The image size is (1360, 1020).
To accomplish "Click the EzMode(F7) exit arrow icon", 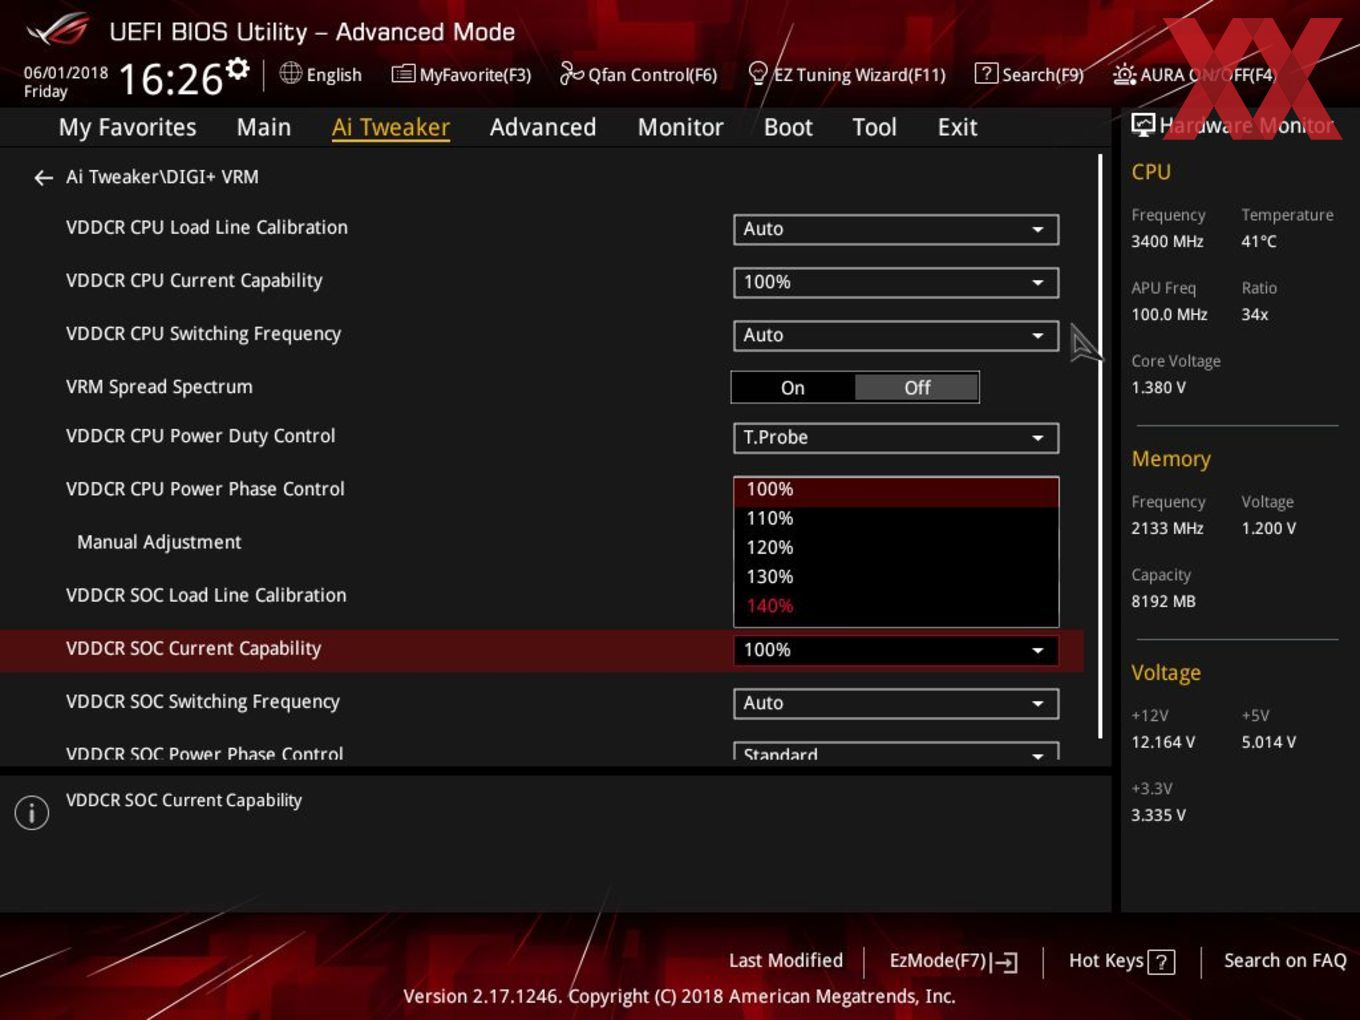I will click(1005, 962).
